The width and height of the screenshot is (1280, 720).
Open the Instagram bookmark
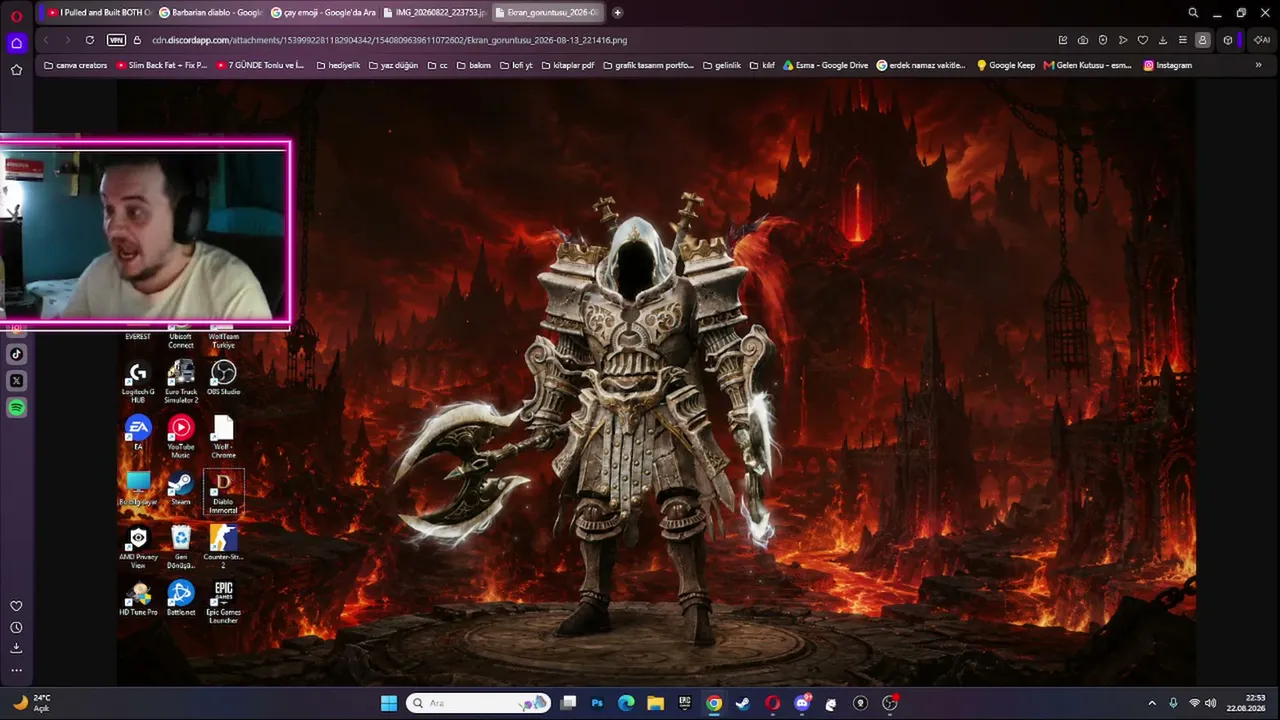1167,65
